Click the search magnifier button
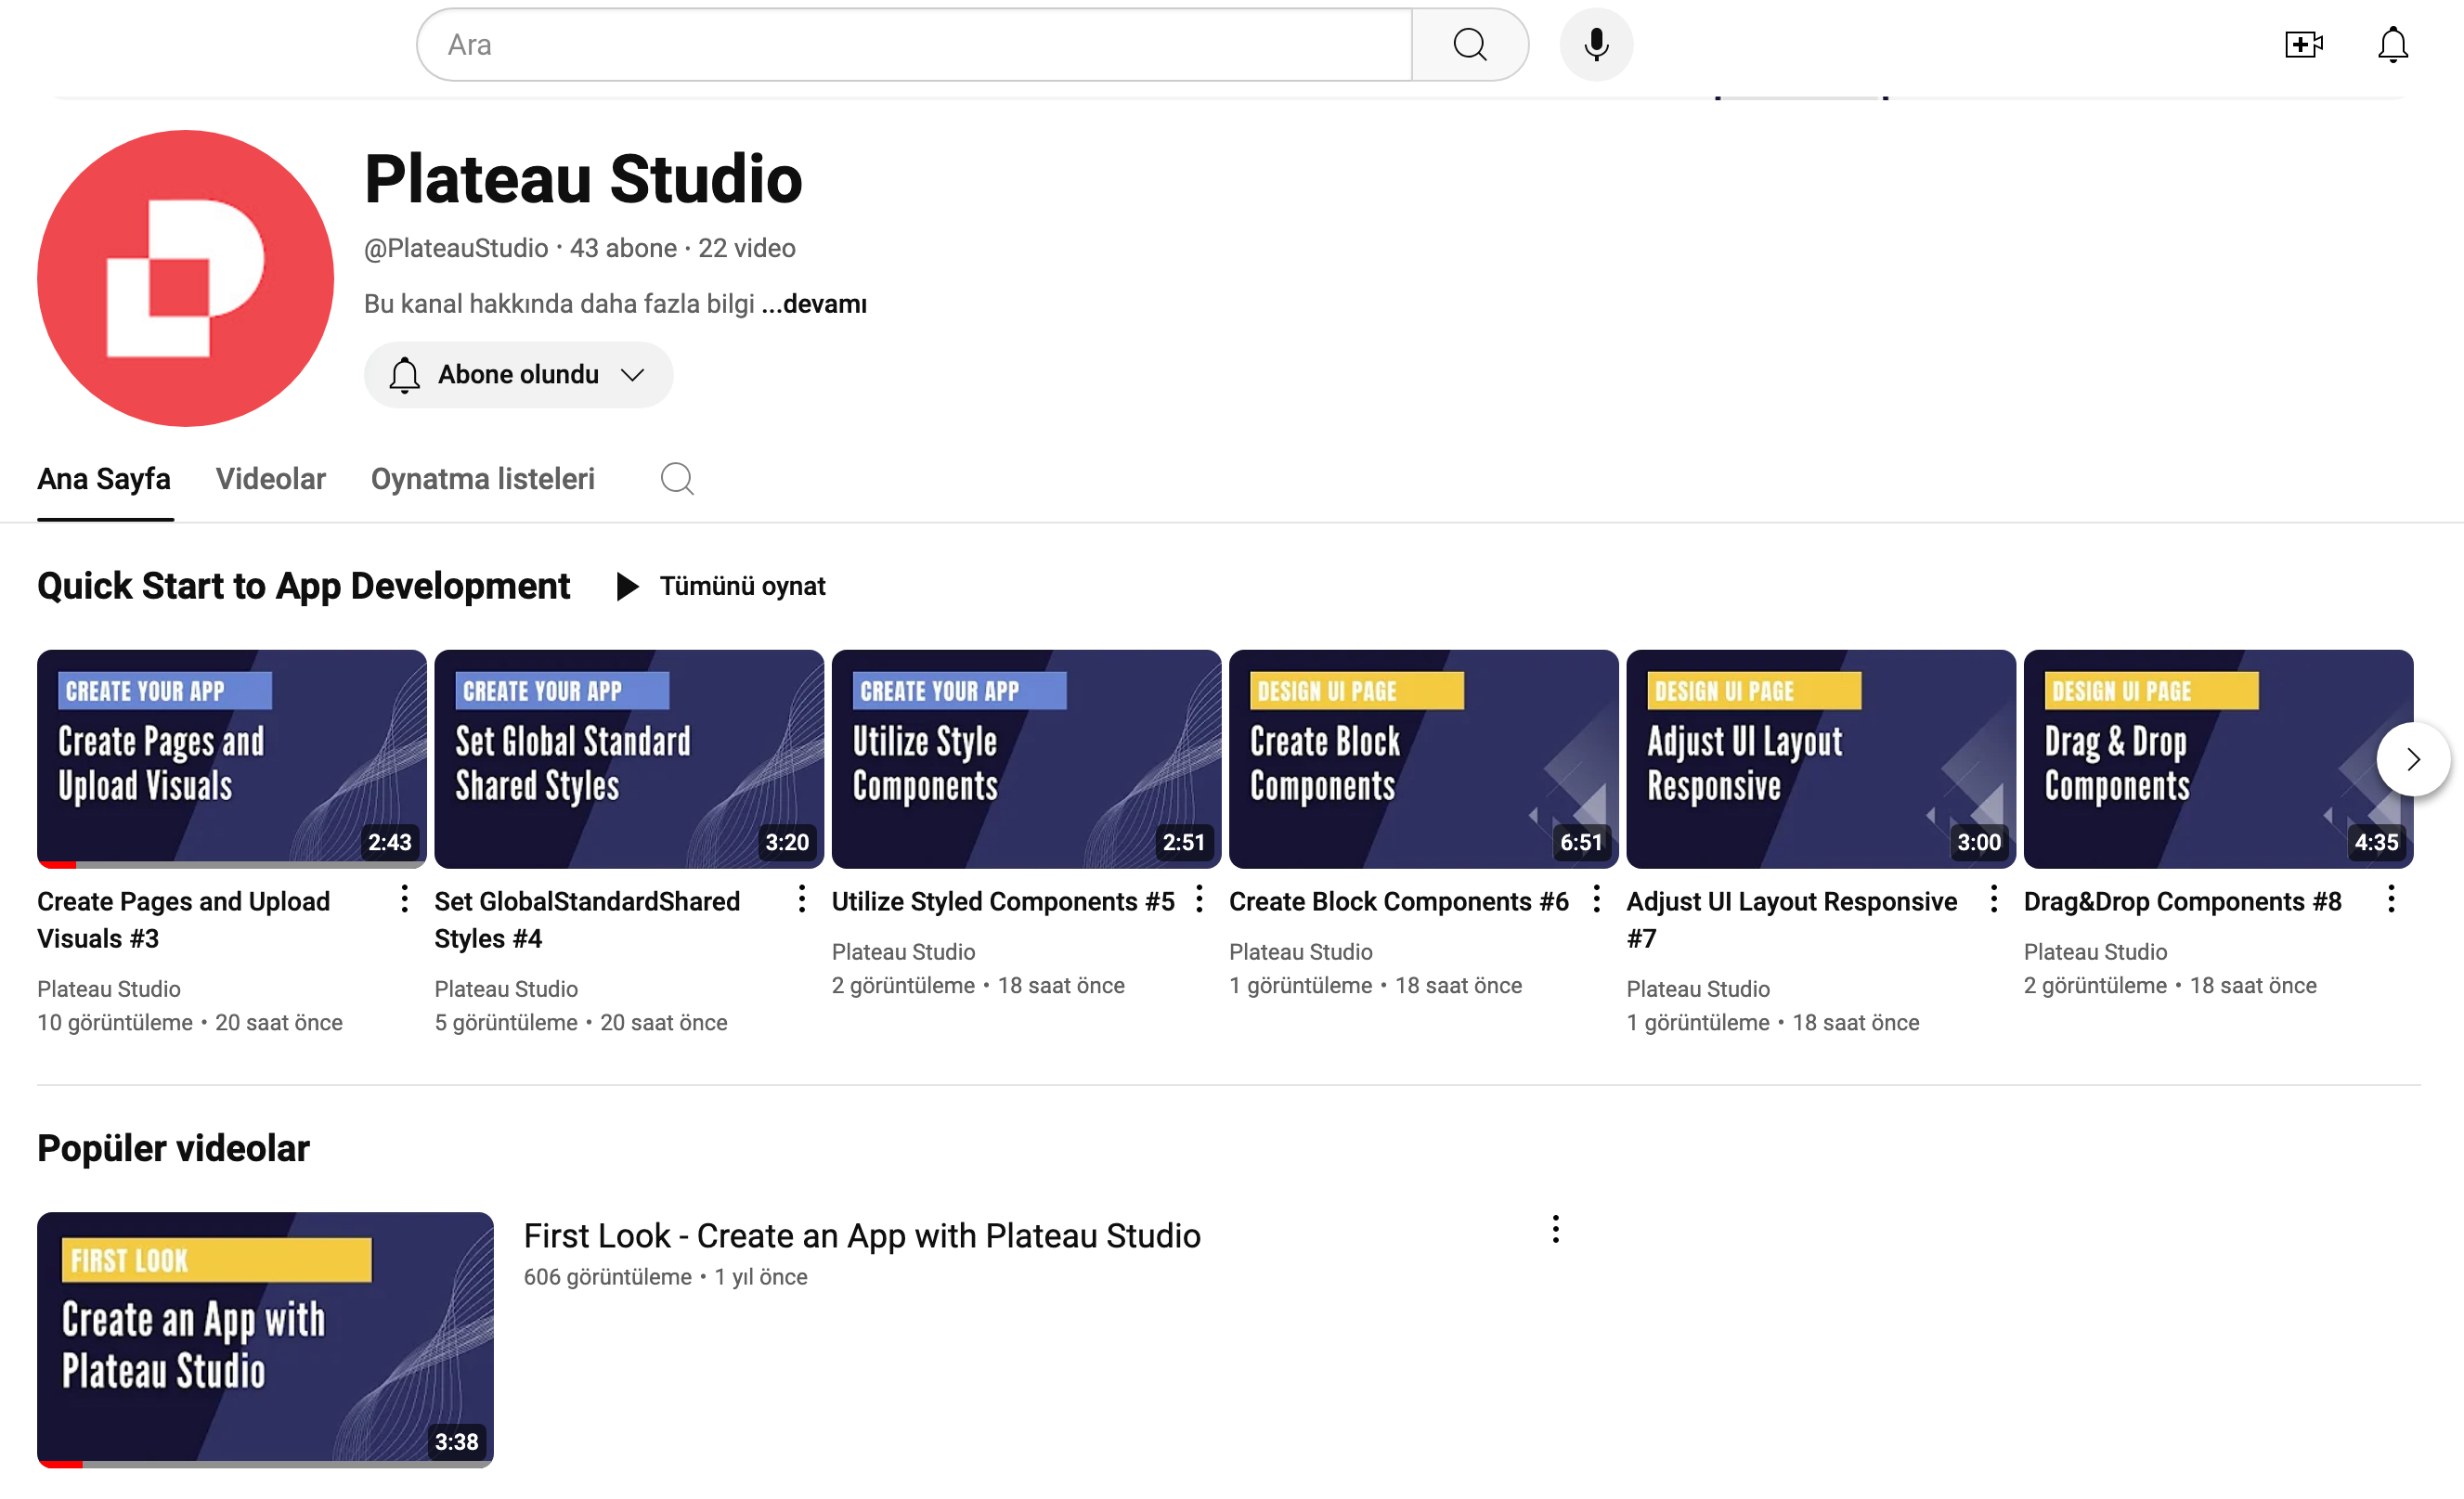 (1469, 45)
